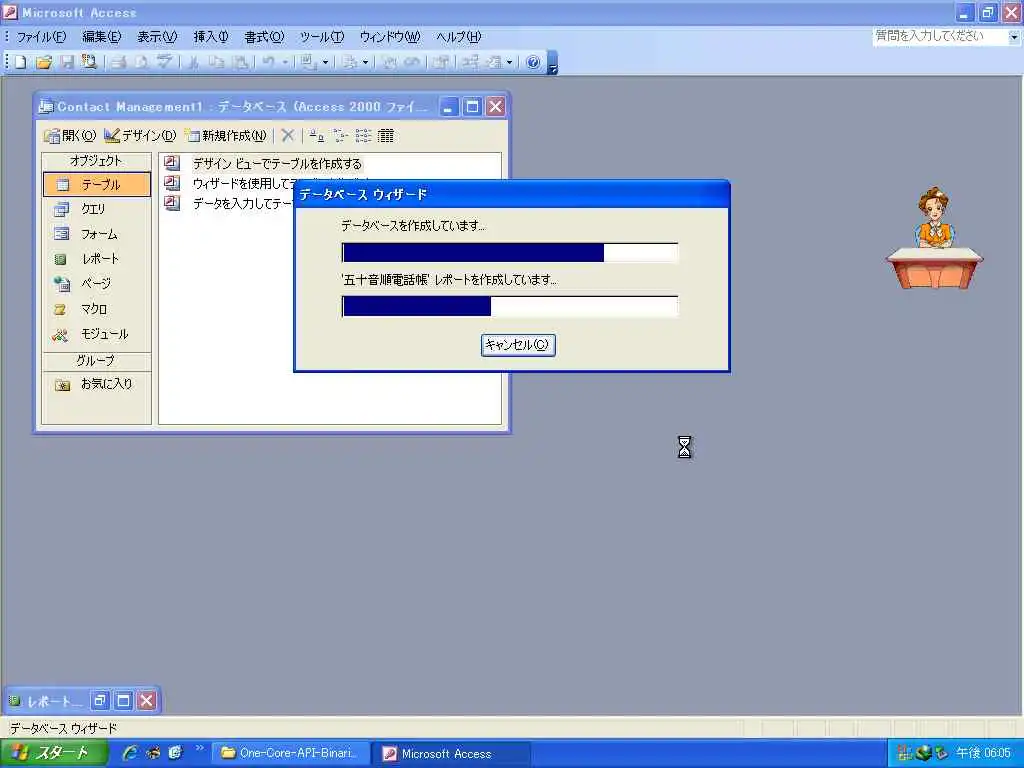Viewport: 1024px width, 768px height.
Task: Open toolbar options arrow at toolbar end
Action: [552, 63]
